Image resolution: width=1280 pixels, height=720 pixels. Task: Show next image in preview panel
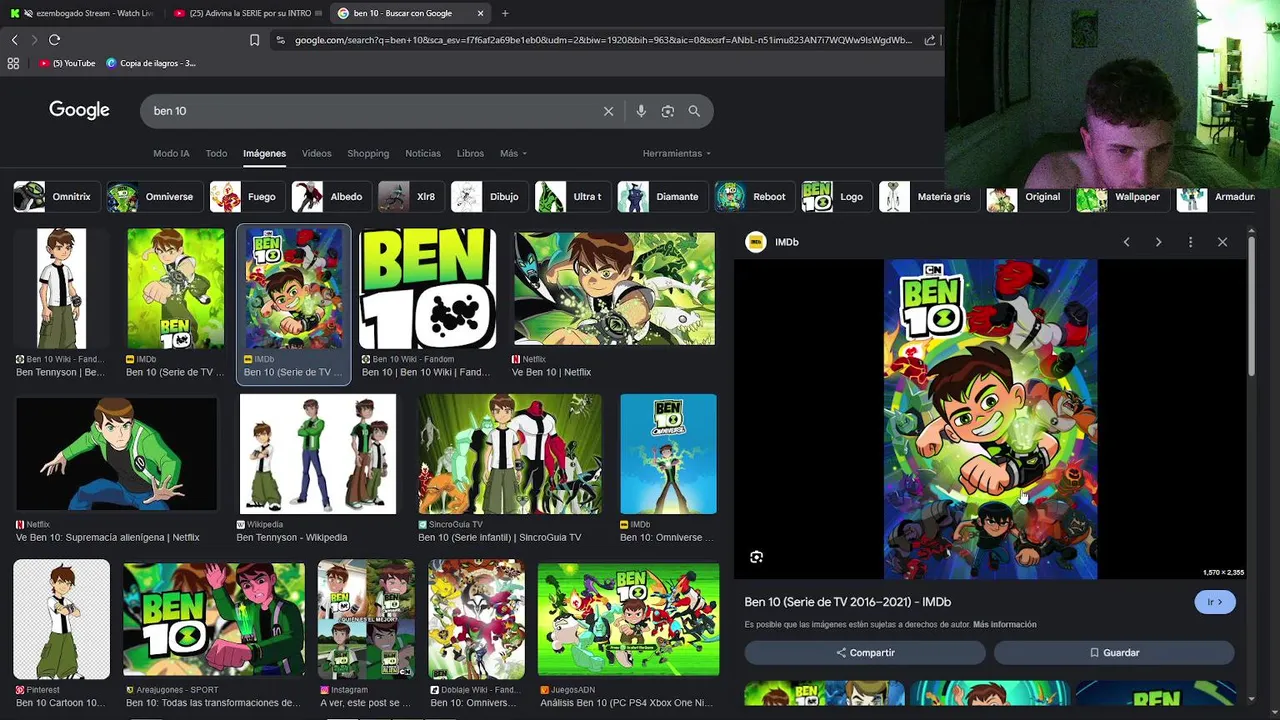pyautogui.click(x=1158, y=242)
